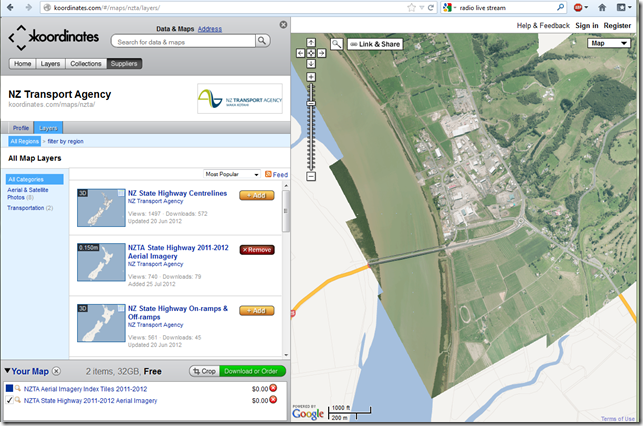Toggle visibility of Index Tiles layer
Viewport: 643px width, 426px height.
[x=9, y=388]
